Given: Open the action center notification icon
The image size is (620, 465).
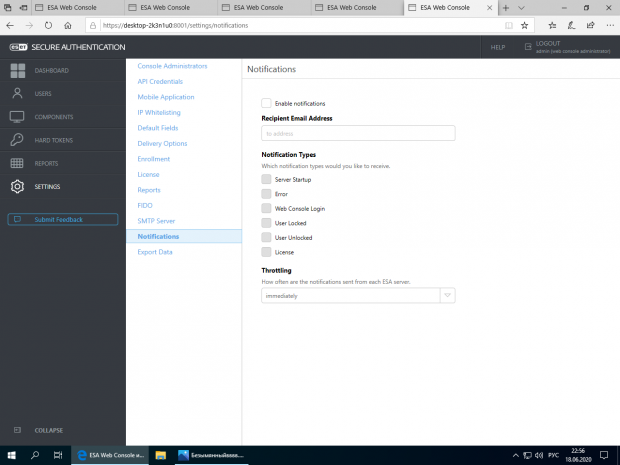Looking at the screenshot, I should coord(604,455).
